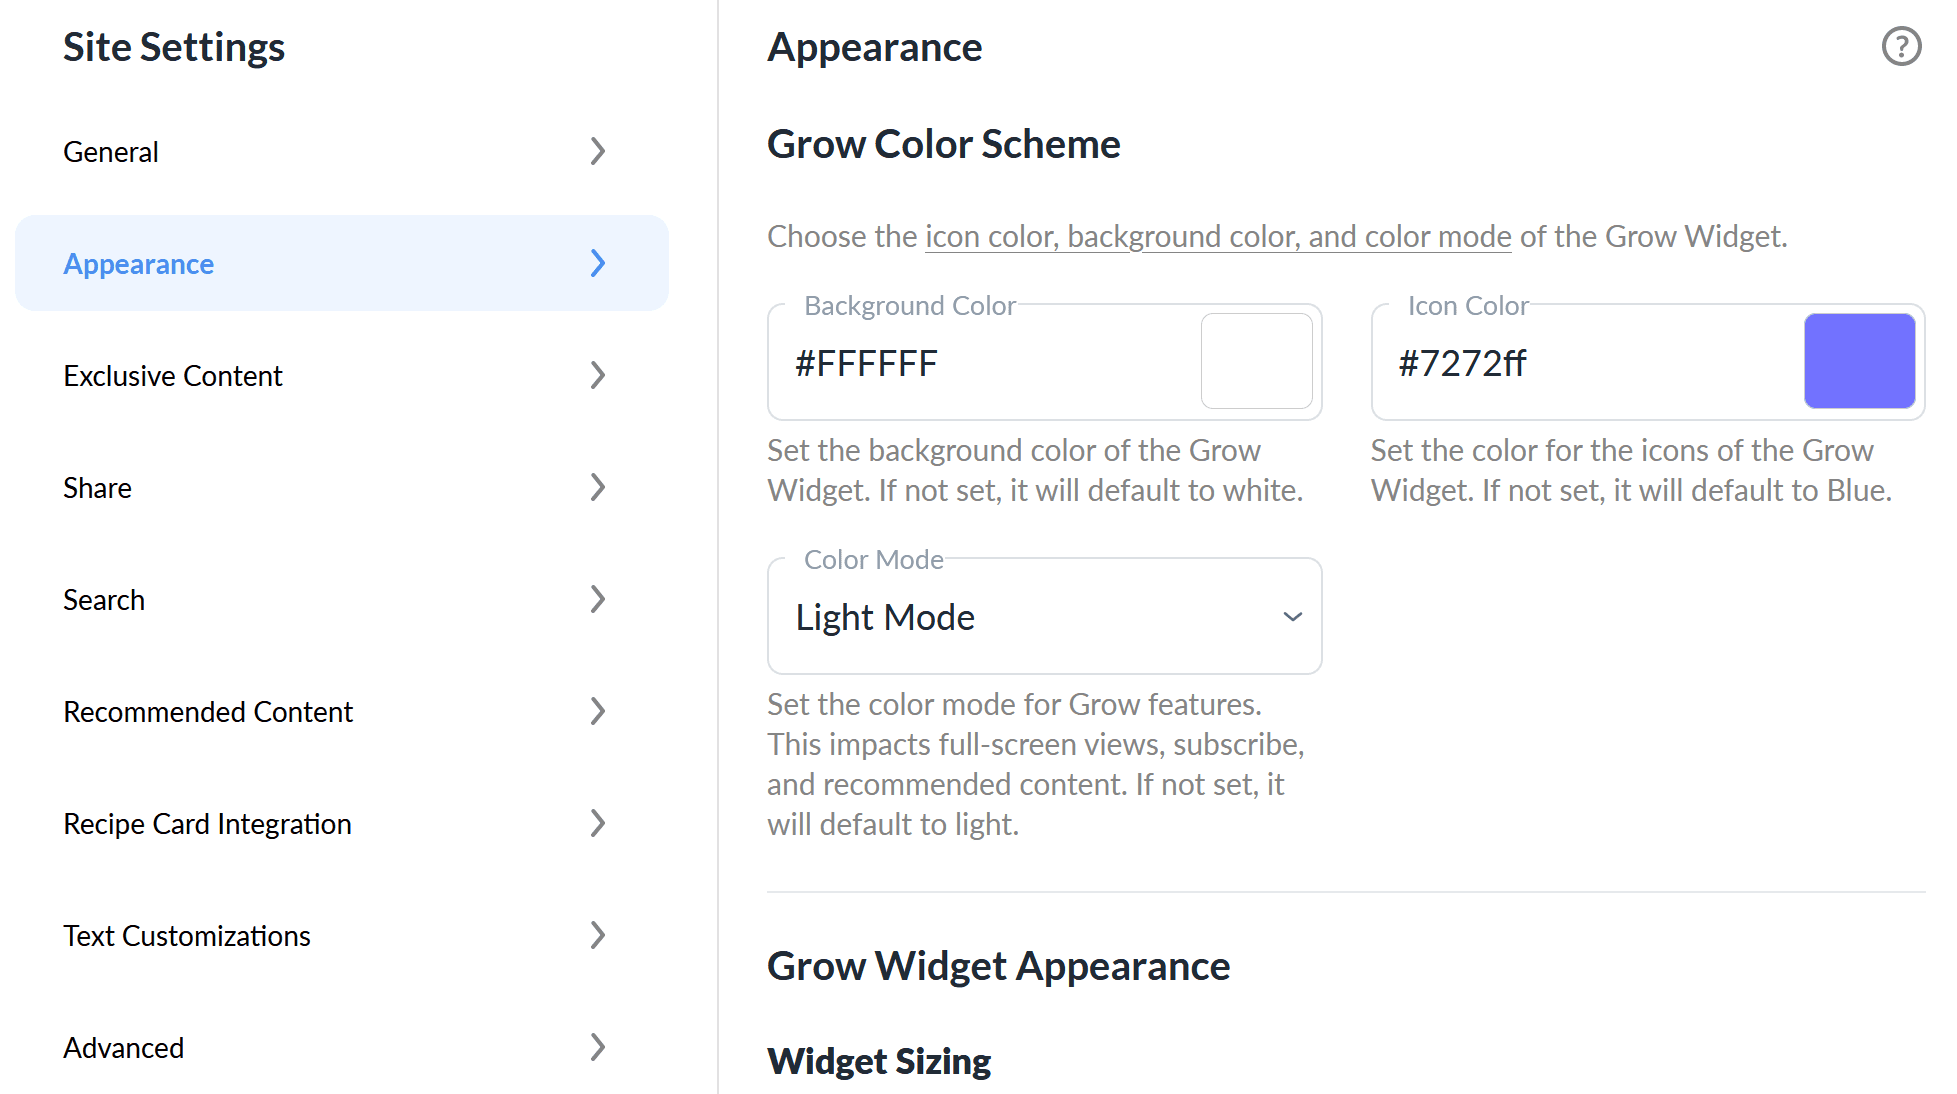Select the Appearance menu item
1957x1094 pixels.
pos(341,263)
